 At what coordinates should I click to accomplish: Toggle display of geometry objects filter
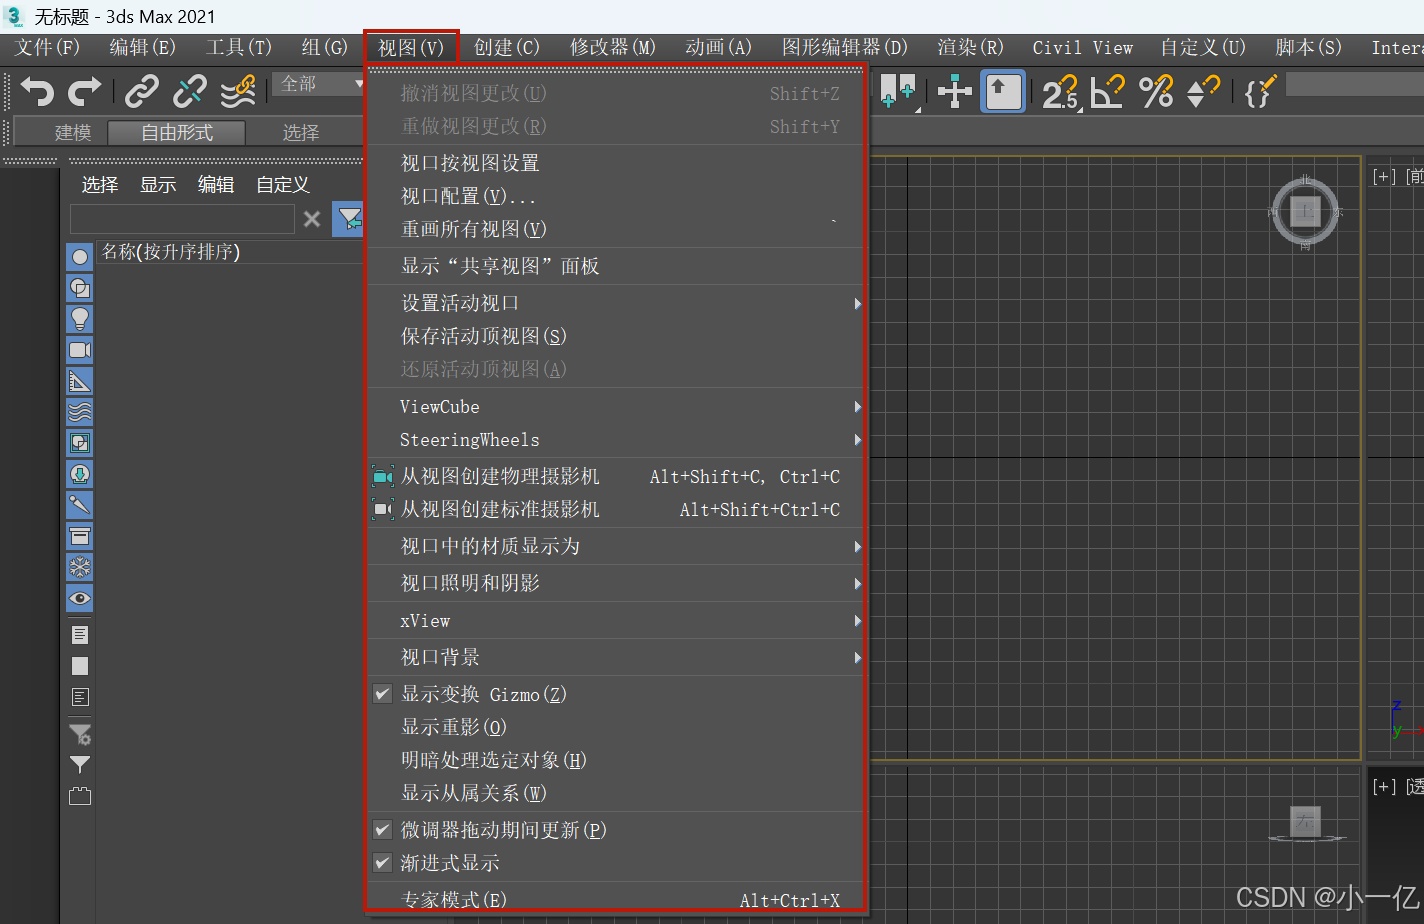[x=80, y=257]
